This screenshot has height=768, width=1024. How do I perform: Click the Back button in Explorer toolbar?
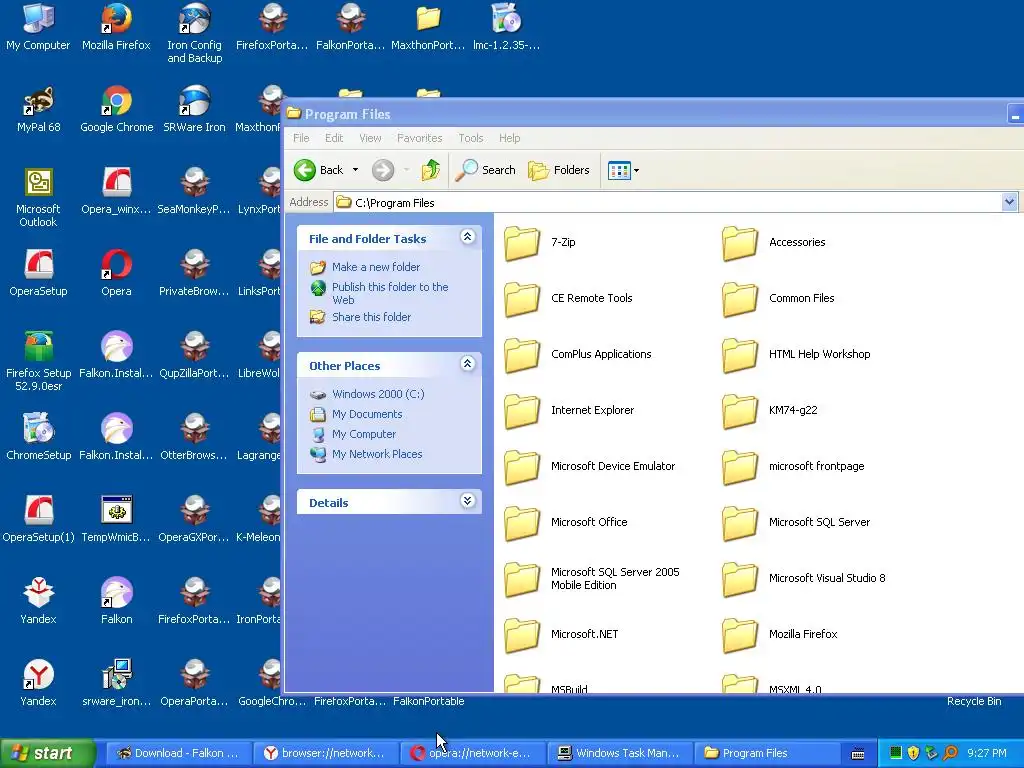318,170
